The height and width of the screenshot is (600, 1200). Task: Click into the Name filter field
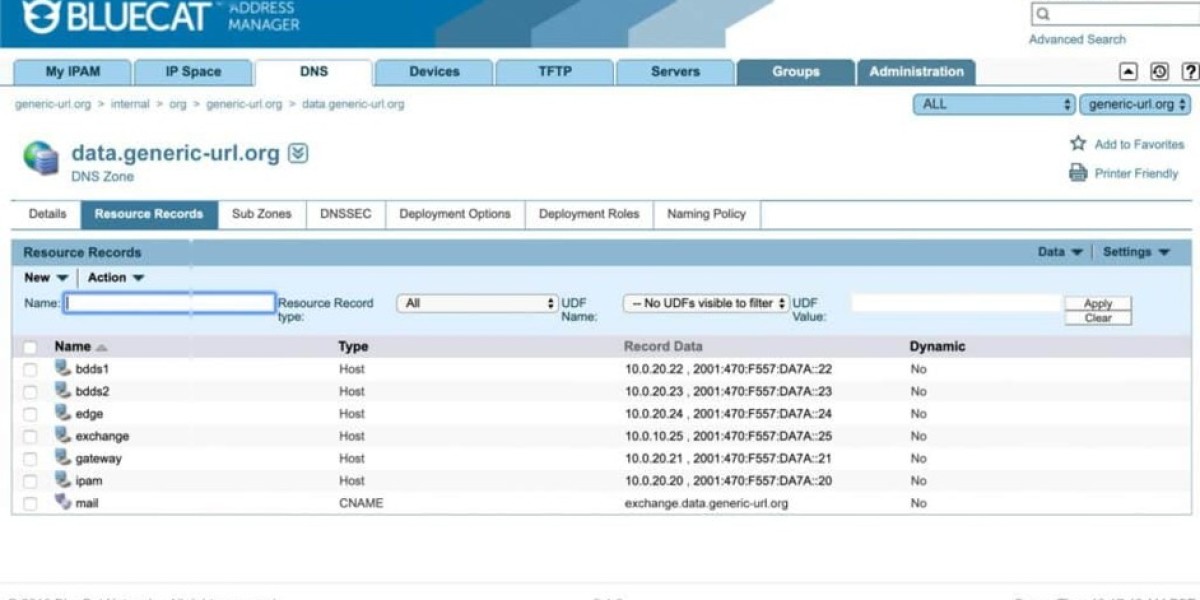(x=170, y=303)
